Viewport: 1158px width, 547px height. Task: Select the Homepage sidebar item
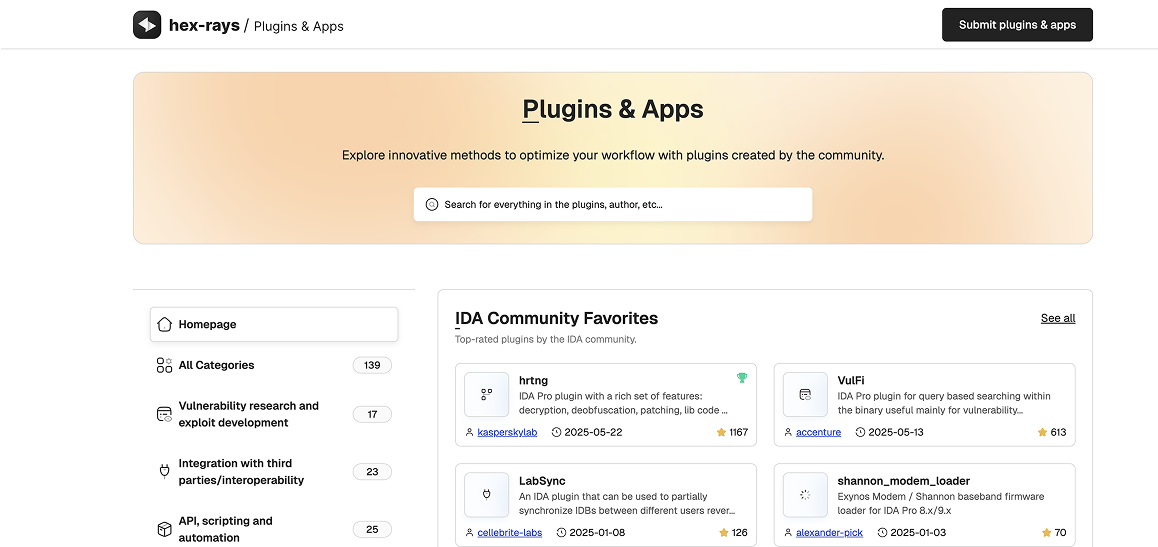tap(274, 324)
